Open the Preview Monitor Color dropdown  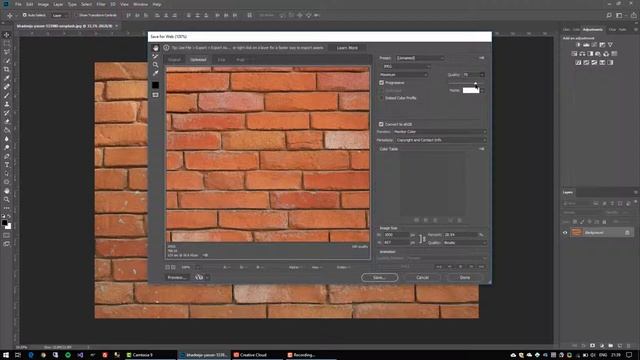coord(440,132)
